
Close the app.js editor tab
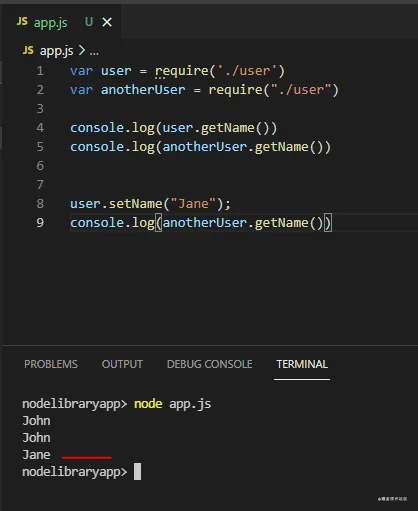[x=107, y=22]
